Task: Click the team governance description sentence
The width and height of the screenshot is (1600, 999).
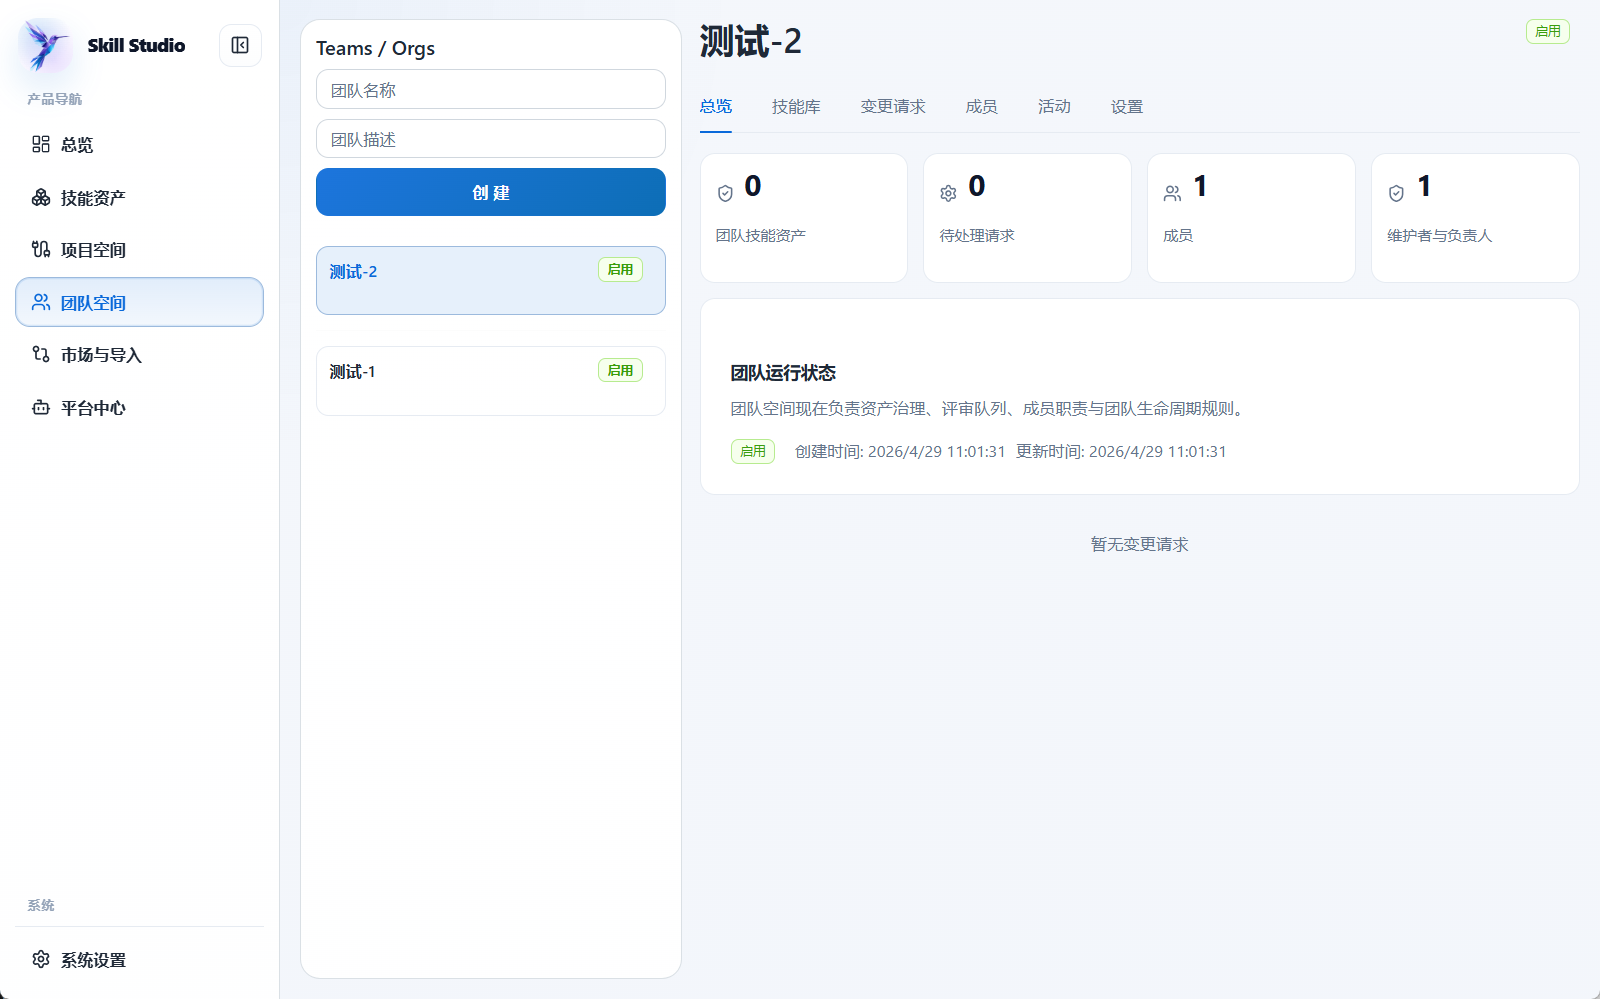Action: click(x=990, y=409)
